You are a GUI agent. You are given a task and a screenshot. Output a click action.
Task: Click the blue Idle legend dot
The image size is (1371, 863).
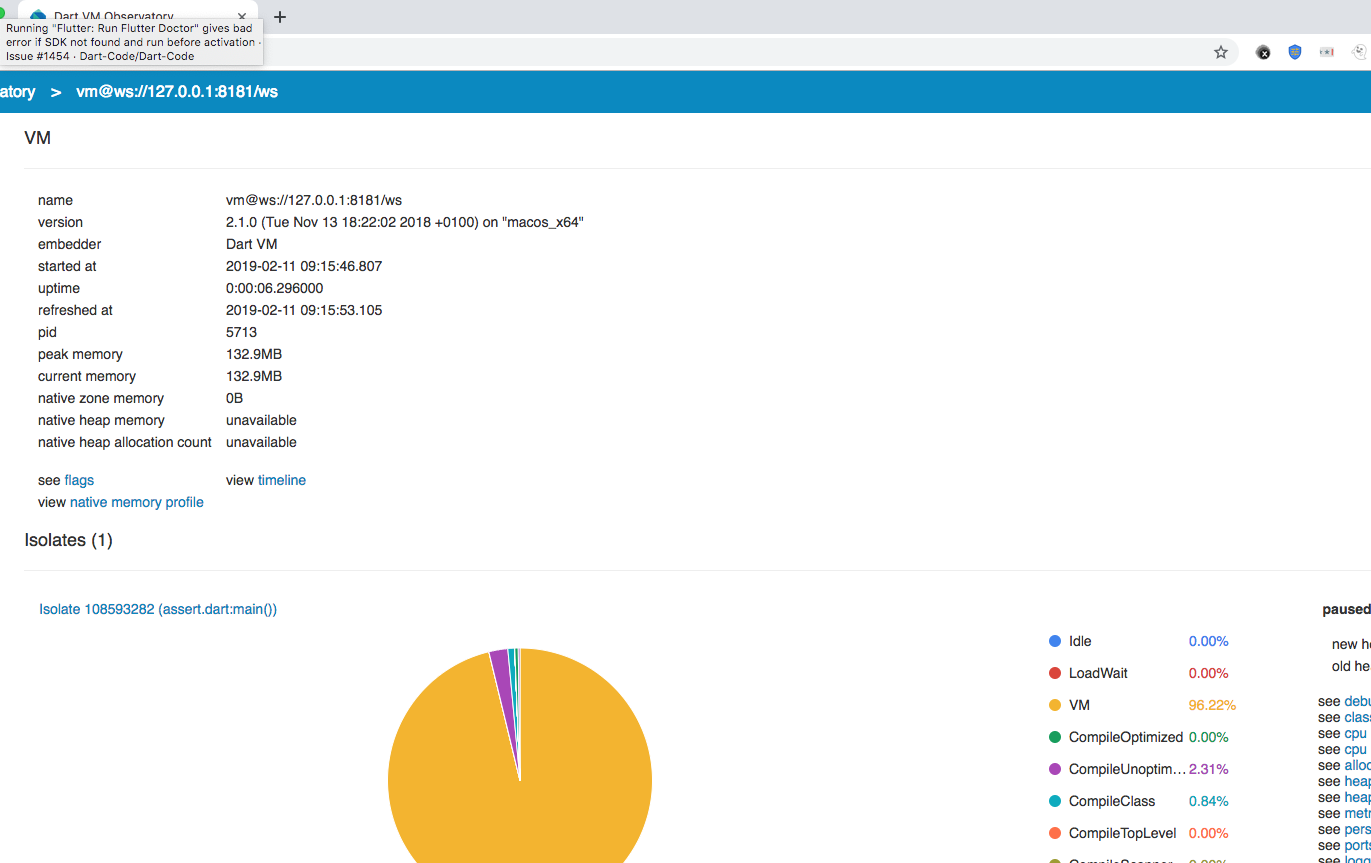coord(1054,641)
